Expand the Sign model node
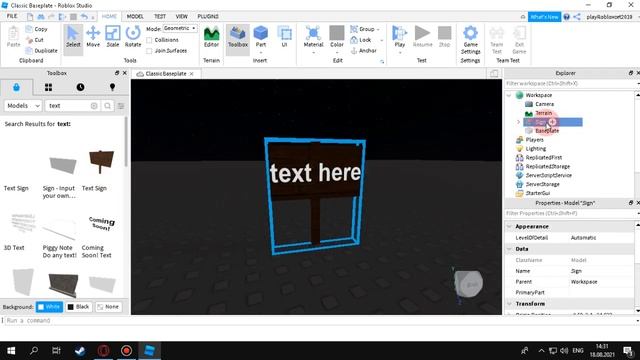The height and width of the screenshot is (360, 640). [x=518, y=122]
